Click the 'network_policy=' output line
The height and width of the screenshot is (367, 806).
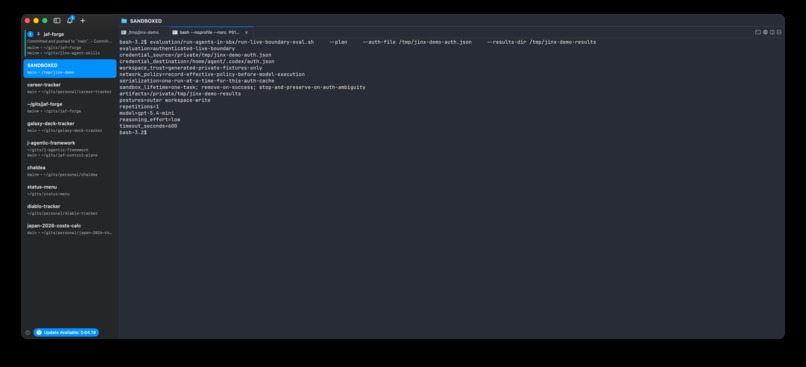(x=212, y=74)
